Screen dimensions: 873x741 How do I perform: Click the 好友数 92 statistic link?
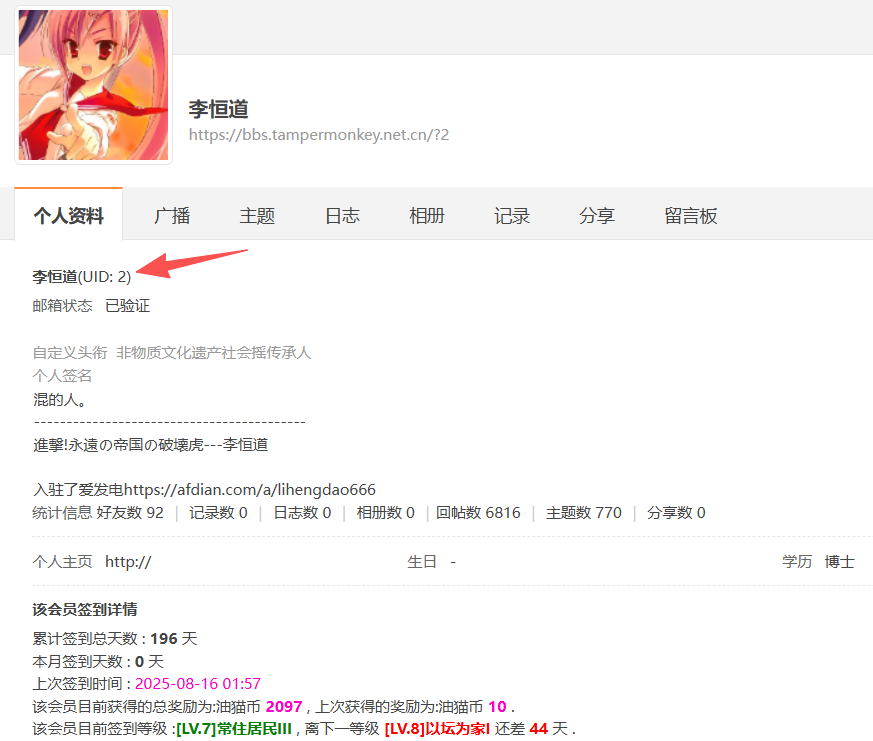pyautogui.click(x=130, y=513)
